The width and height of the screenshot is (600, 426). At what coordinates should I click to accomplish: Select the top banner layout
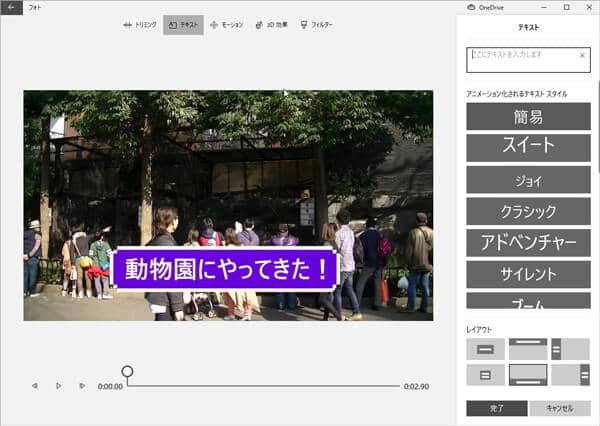[x=528, y=349]
